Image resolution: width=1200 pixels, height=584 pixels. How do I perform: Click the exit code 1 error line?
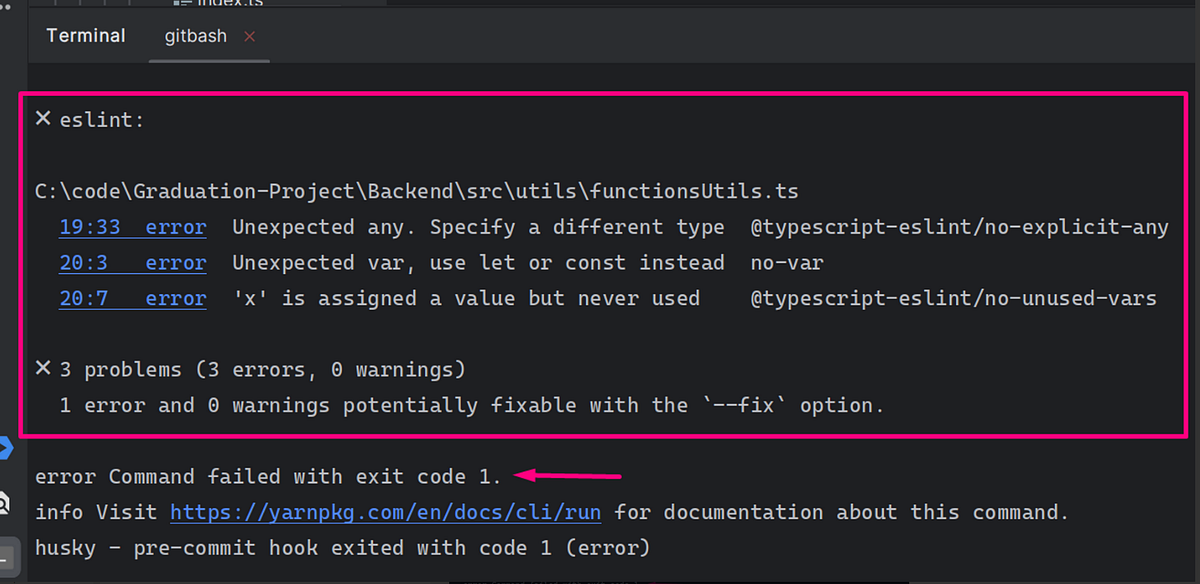(x=265, y=476)
